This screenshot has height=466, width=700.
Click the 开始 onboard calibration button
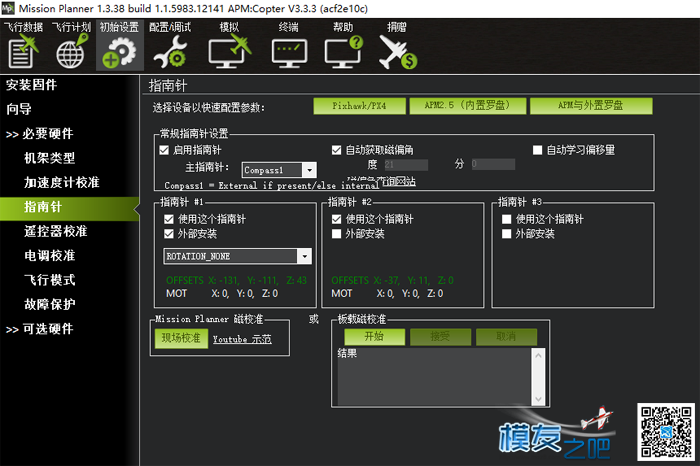(374, 336)
